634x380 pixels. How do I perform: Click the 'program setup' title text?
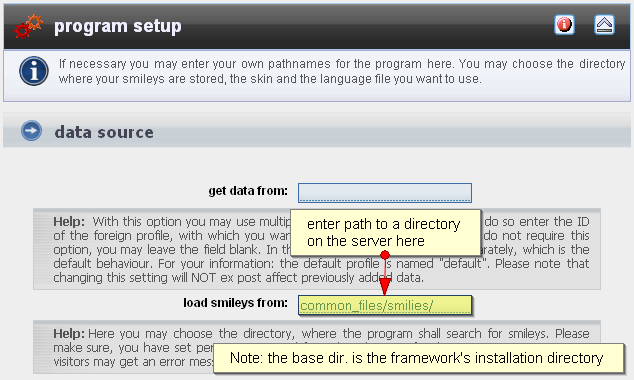pyautogui.click(x=118, y=26)
